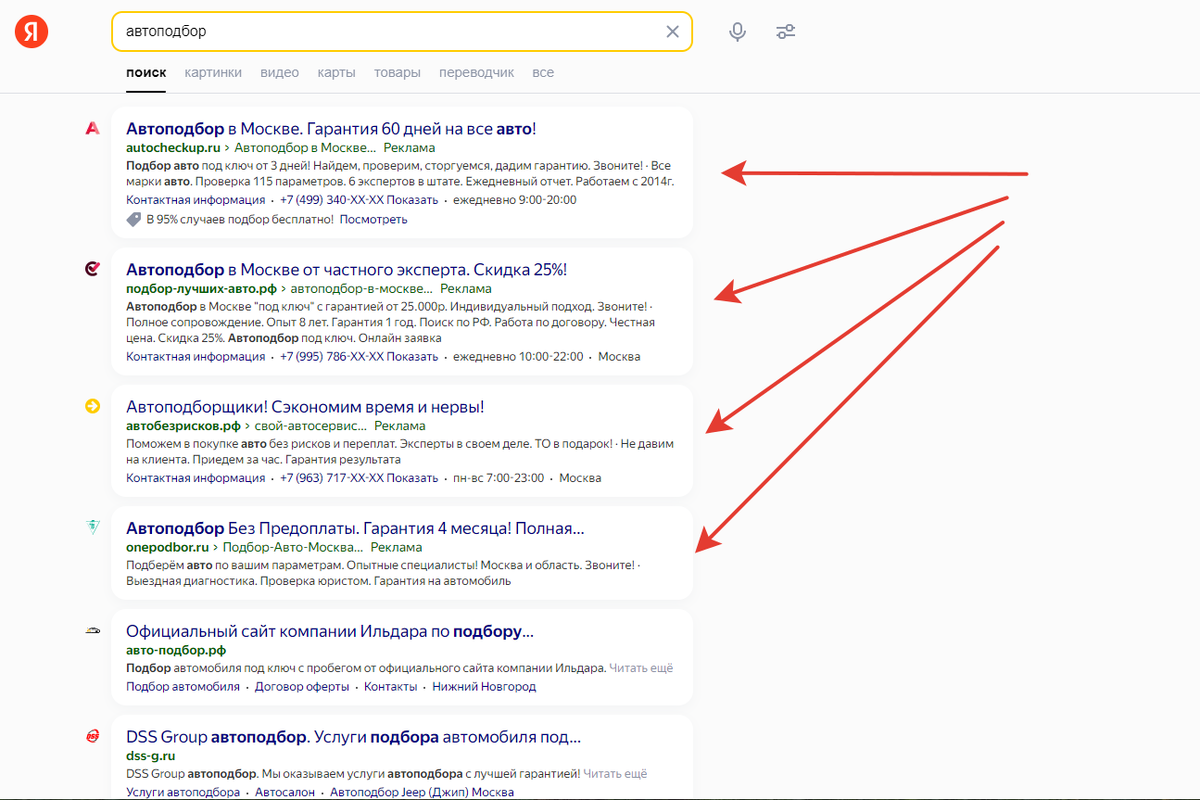Clear the search field with the X icon
This screenshot has width=1200, height=800.
tap(673, 32)
